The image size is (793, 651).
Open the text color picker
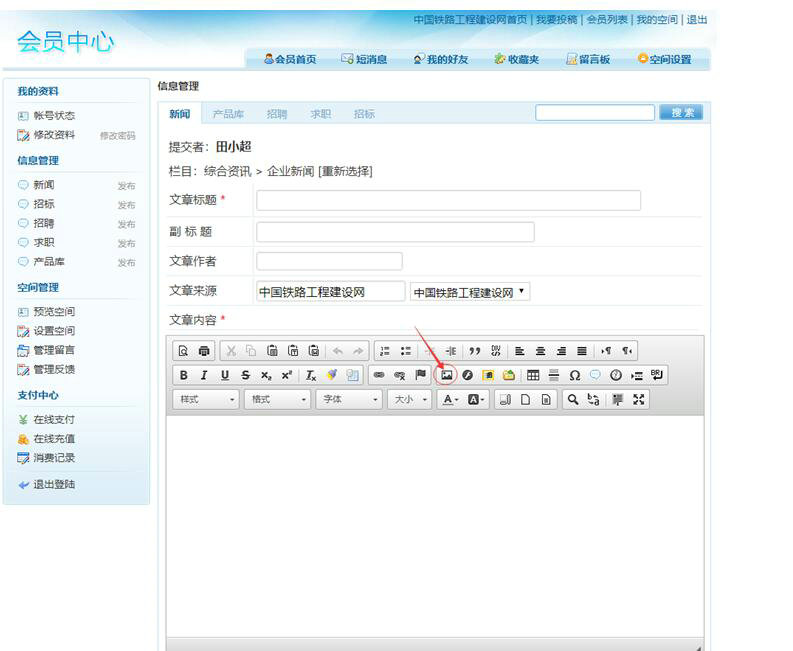[x=450, y=399]
